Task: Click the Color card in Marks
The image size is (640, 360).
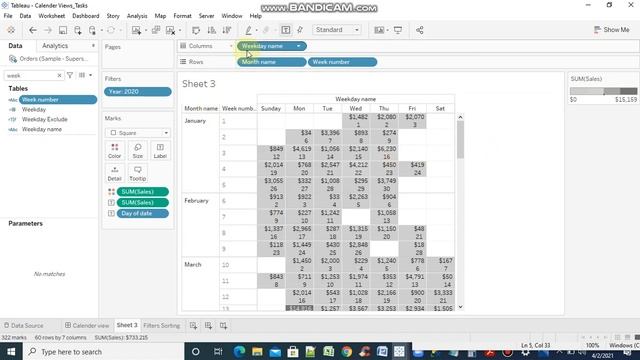Action: click(115, 151)
